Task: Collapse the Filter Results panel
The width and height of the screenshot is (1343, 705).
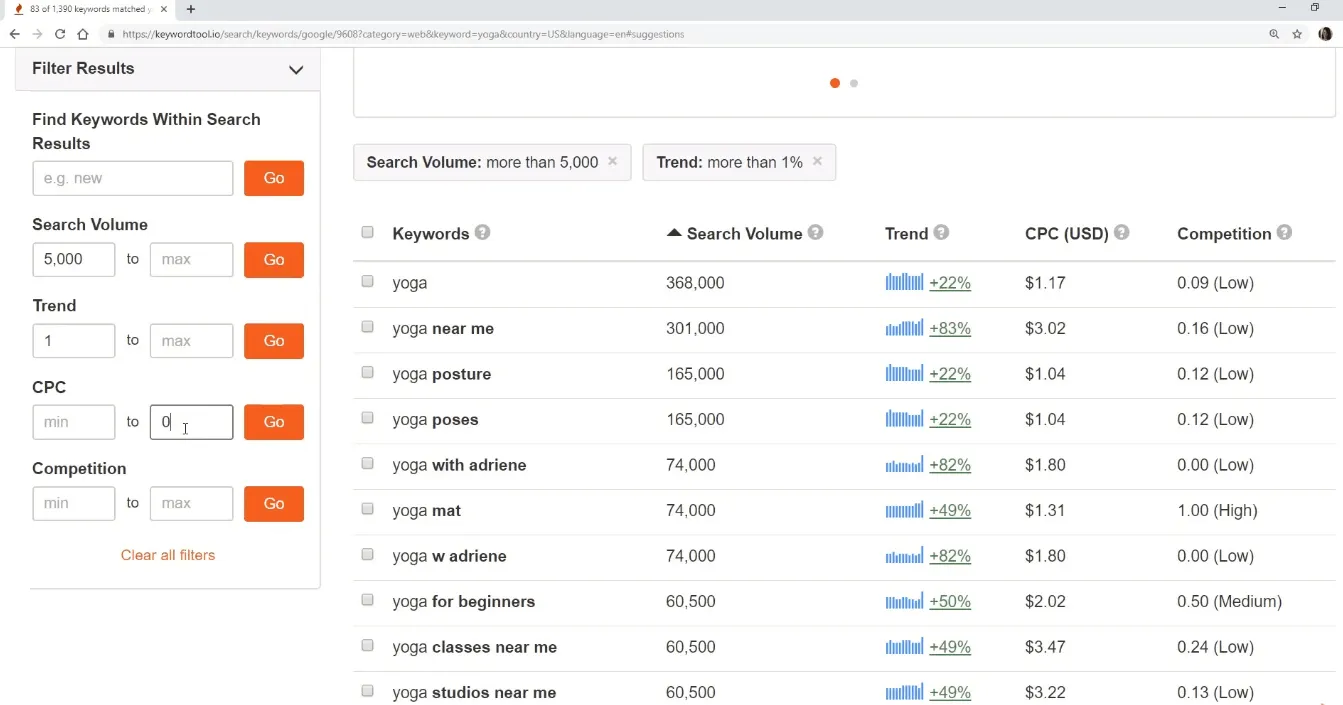Action: [296, 69]
